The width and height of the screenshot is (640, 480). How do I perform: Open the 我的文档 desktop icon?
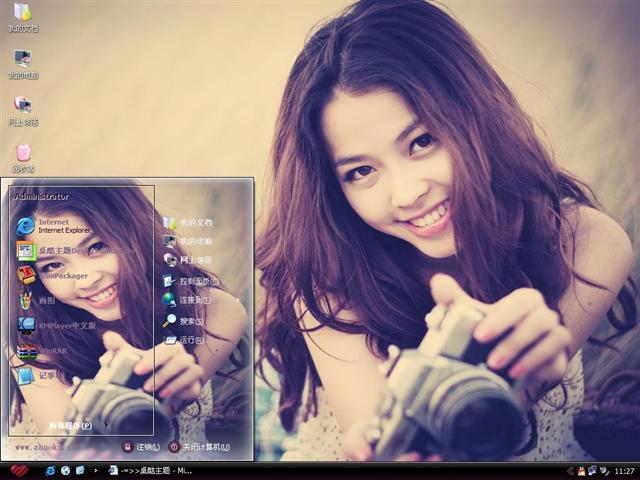pos(23,18)
